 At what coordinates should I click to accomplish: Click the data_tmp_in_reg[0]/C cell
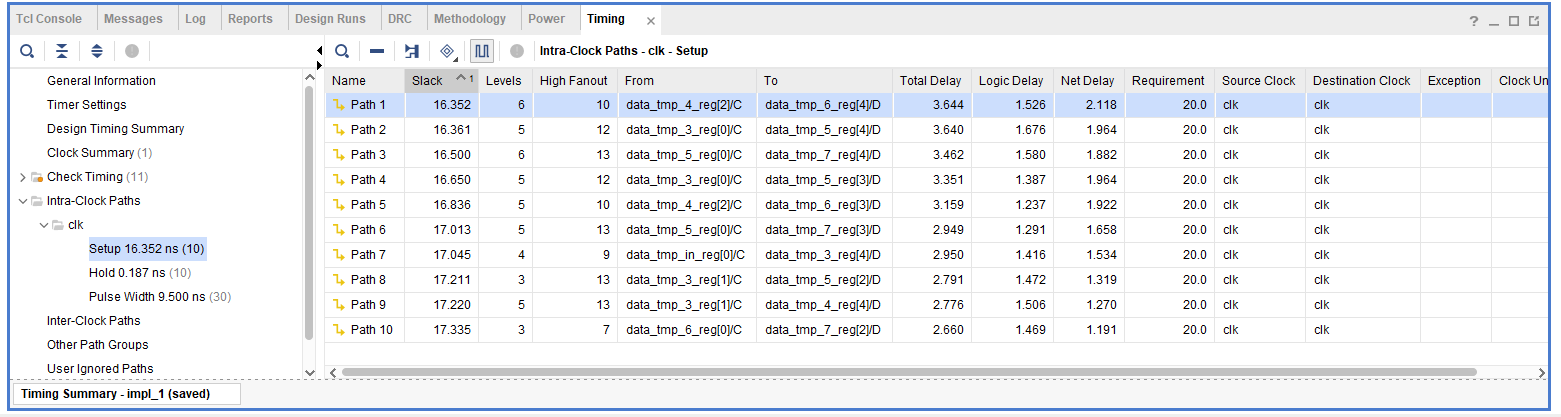coord(687,255)
